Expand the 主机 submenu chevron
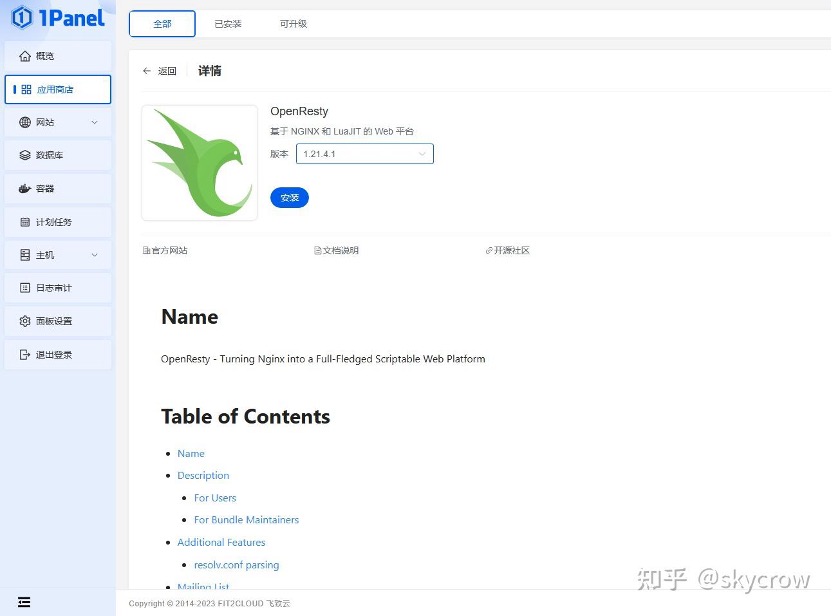 (94, 255)
